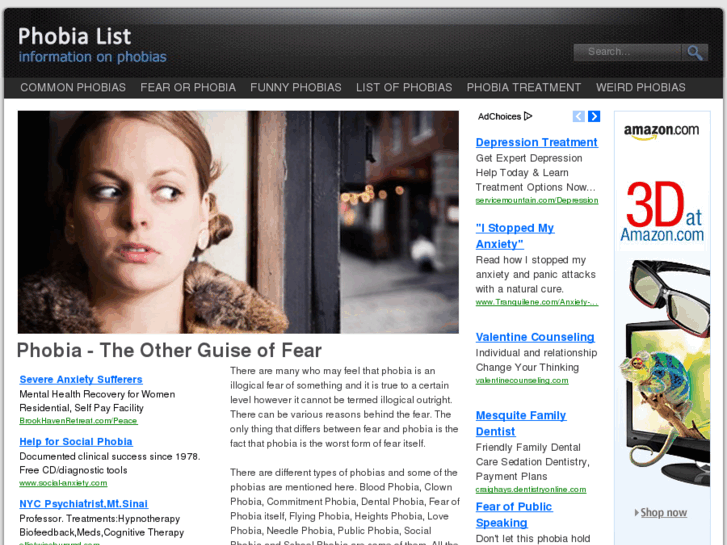
Task: Go to next ad arrow
Action: pyautogui.click(x=594, y=116)
